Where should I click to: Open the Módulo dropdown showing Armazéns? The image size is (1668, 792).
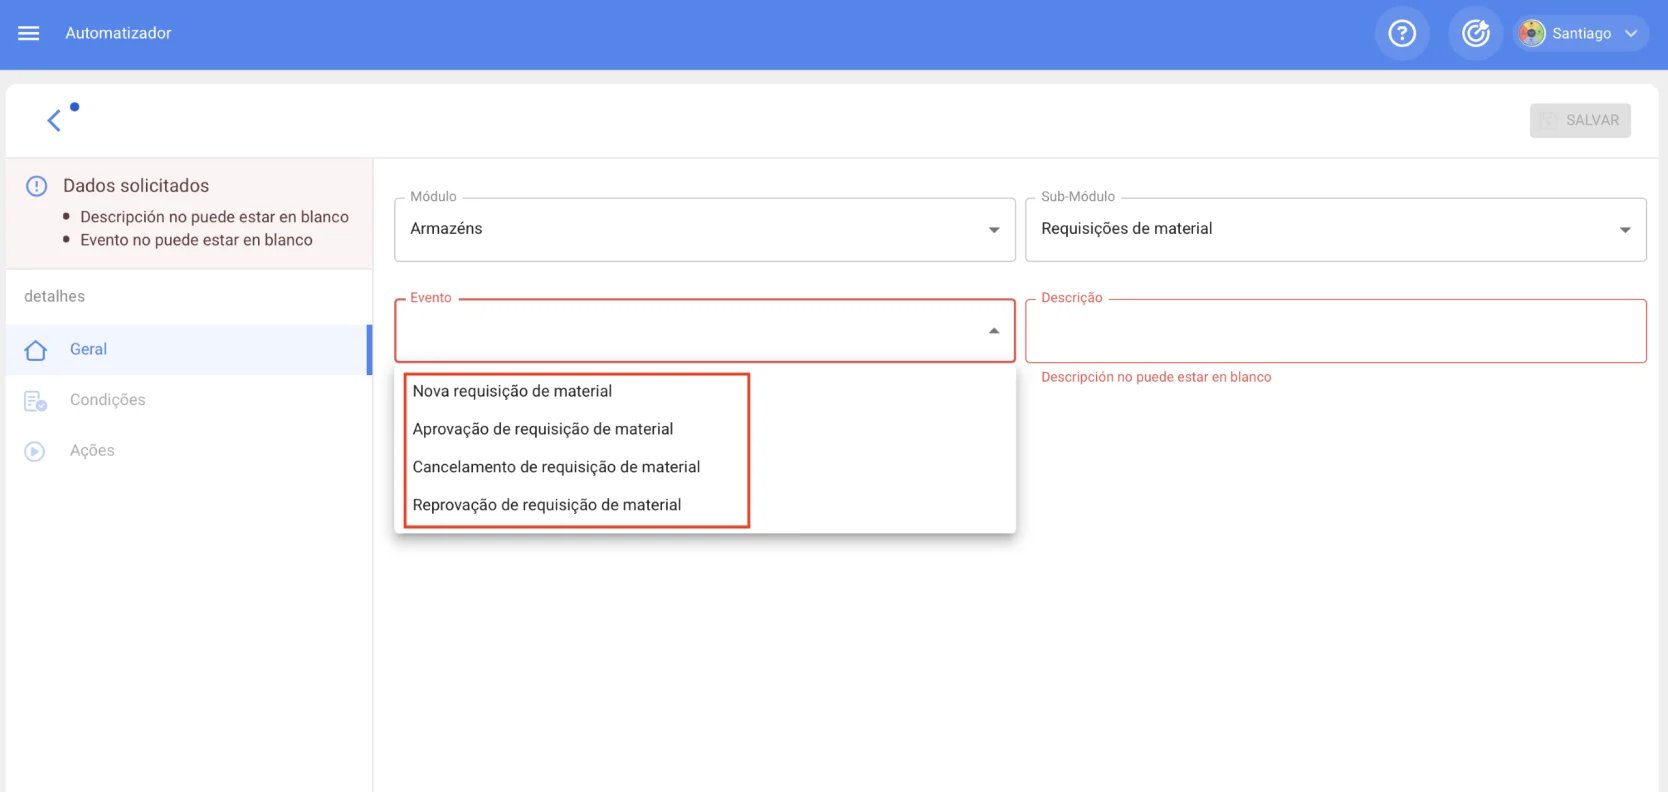pyautogui.click(x=704, y=229)
